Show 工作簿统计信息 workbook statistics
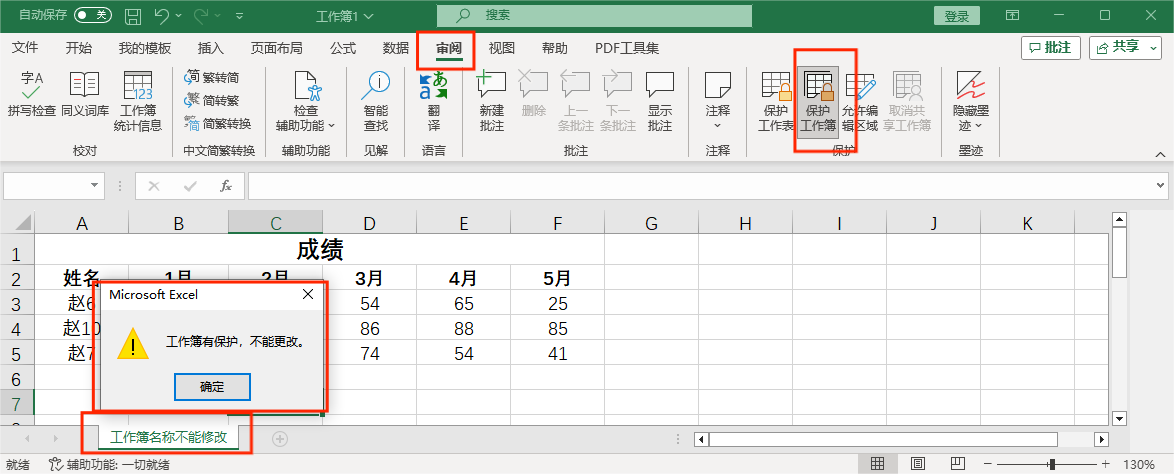This screenshot has width=1174, height=474. tap(138, 102)
